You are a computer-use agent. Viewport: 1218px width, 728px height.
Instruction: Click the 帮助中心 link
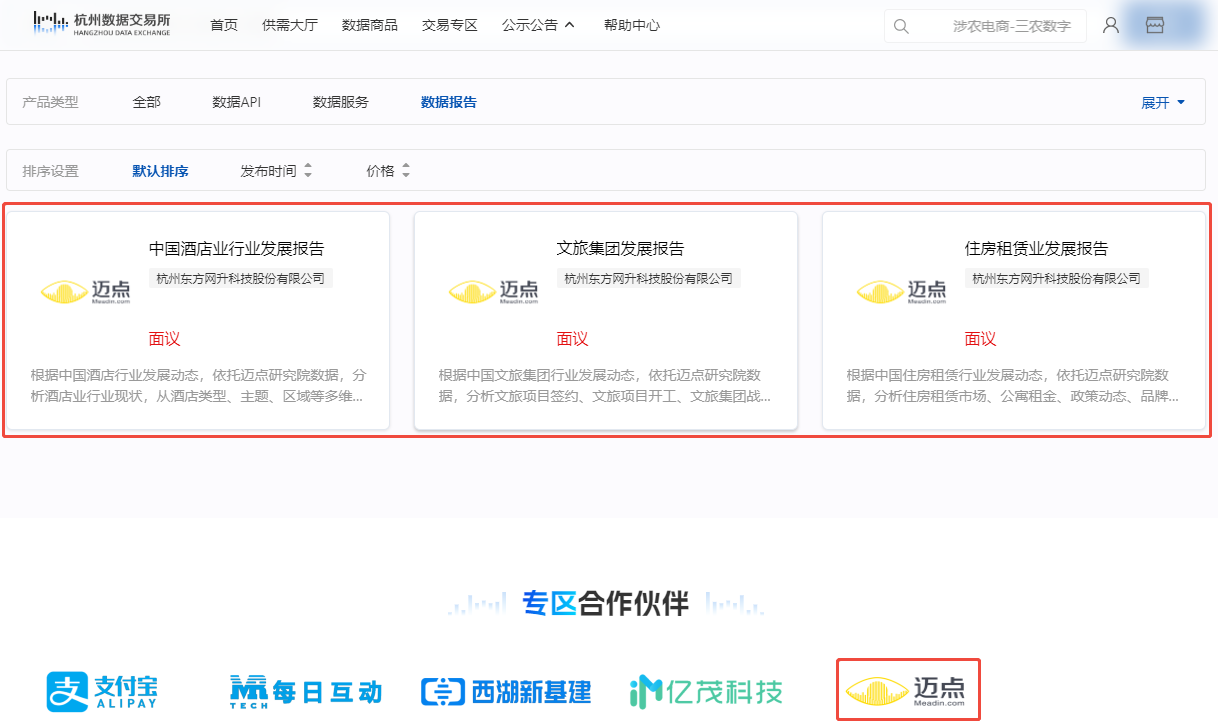[x=632, y=25]
